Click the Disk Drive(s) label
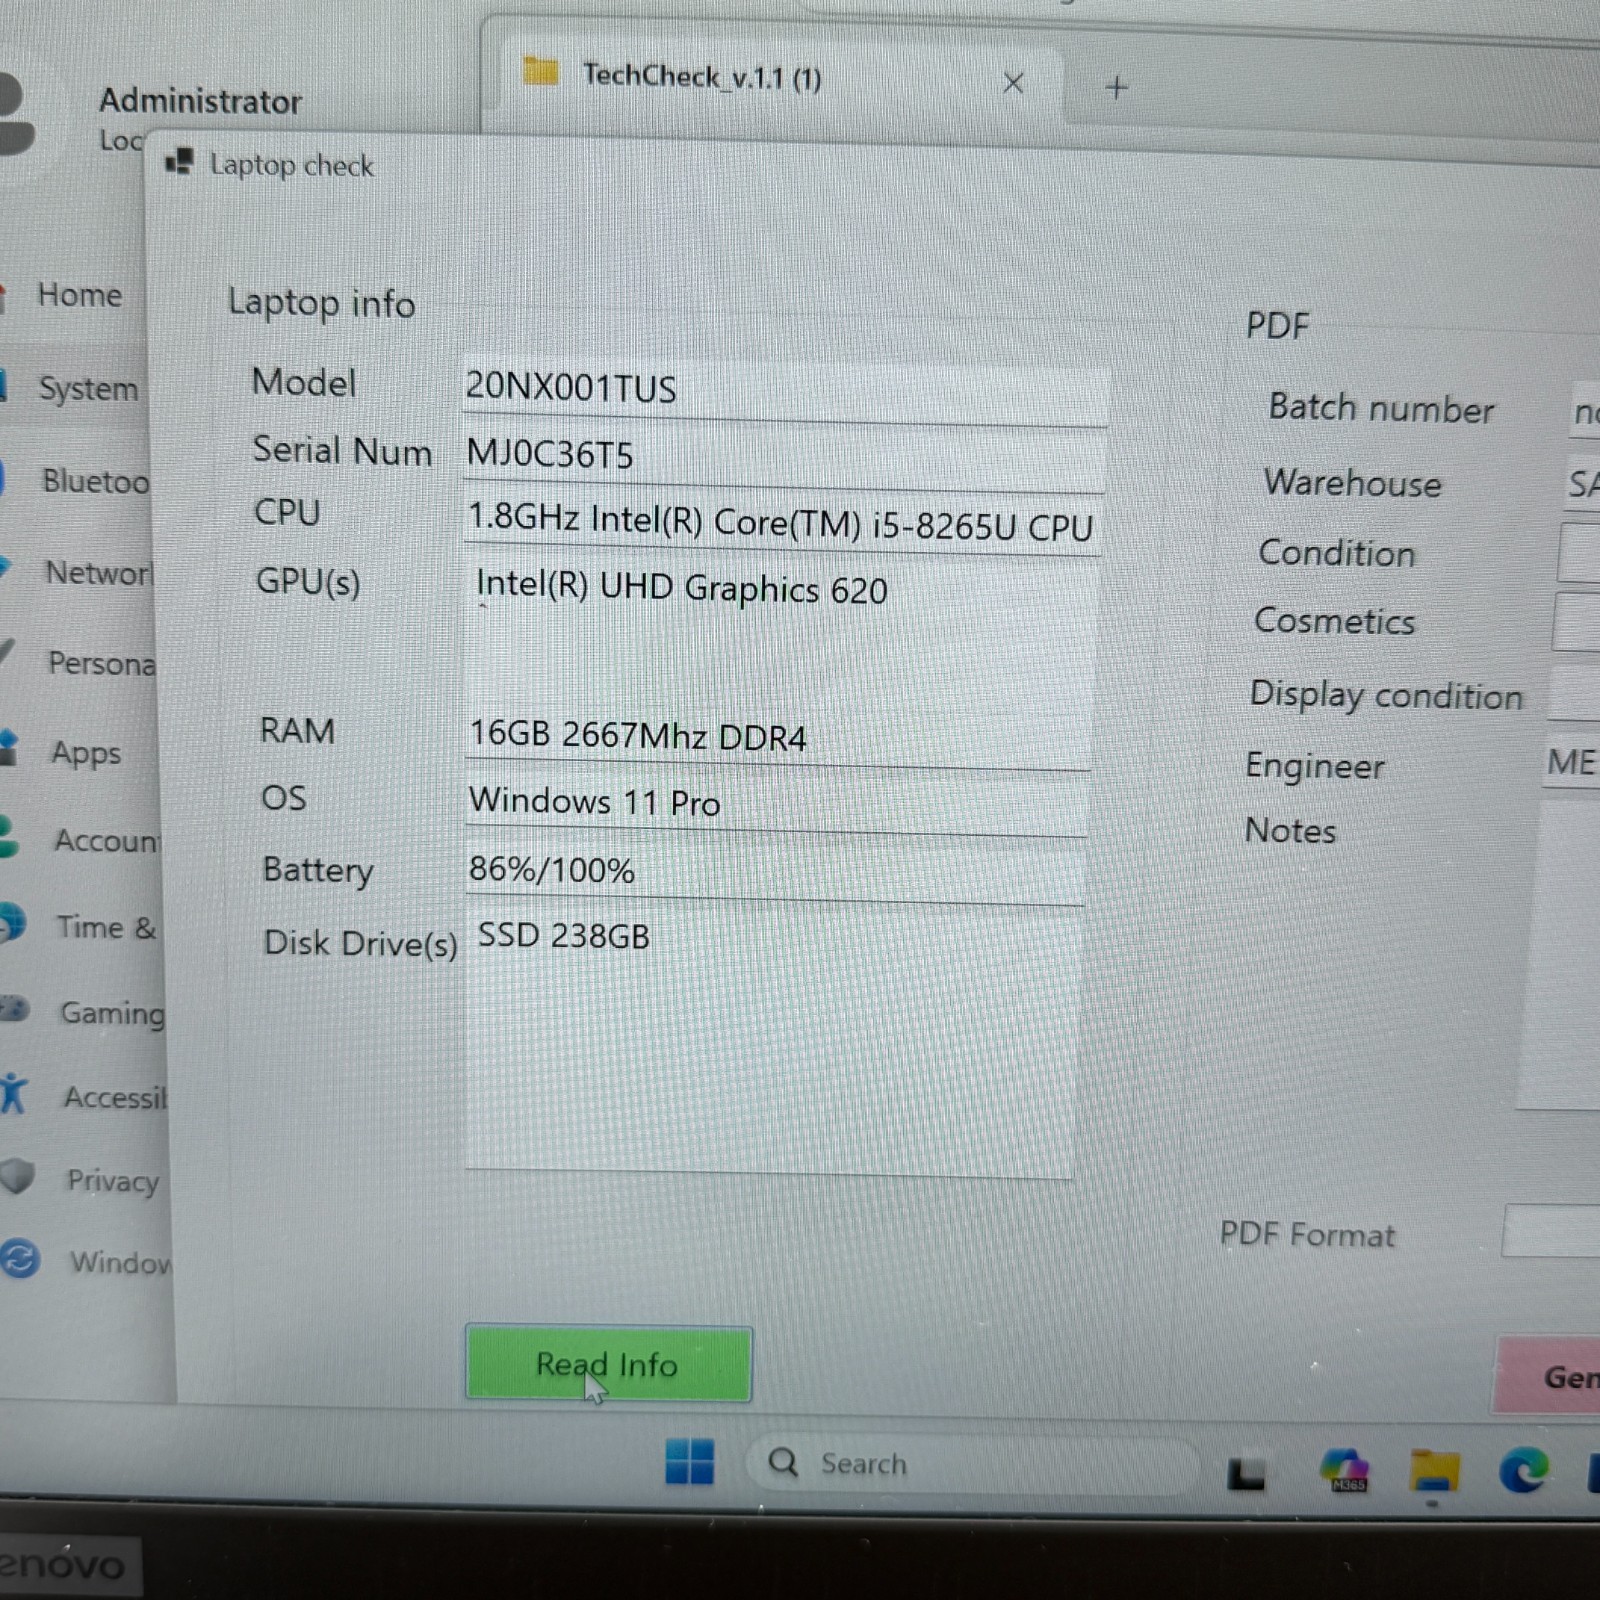This screenshot has width=1600, height=1600. (x=360, y=943)
